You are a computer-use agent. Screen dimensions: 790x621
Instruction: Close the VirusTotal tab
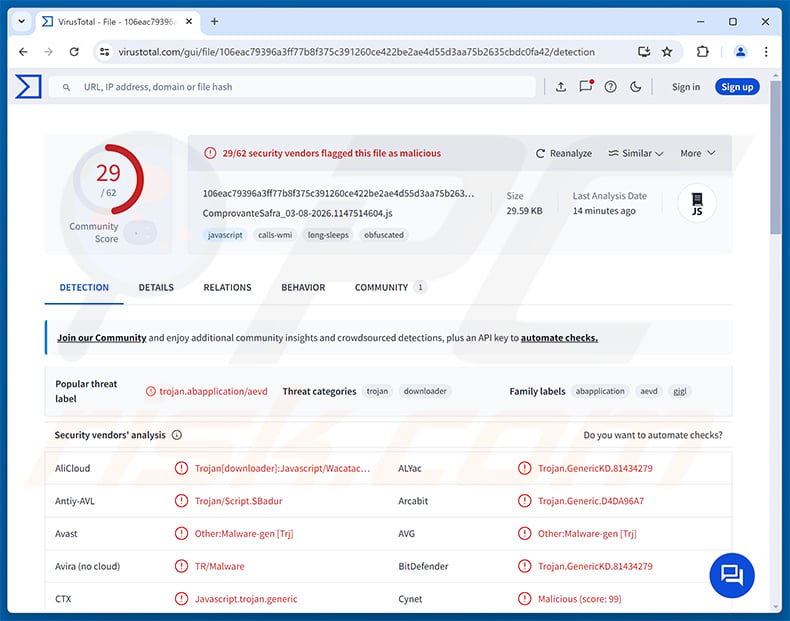click(x=189, y=22)
